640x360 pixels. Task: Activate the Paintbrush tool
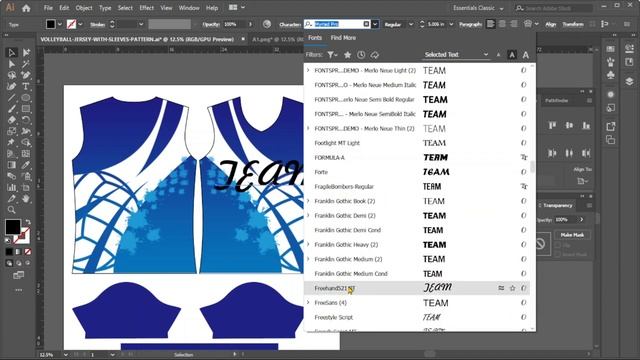[11, 109]
